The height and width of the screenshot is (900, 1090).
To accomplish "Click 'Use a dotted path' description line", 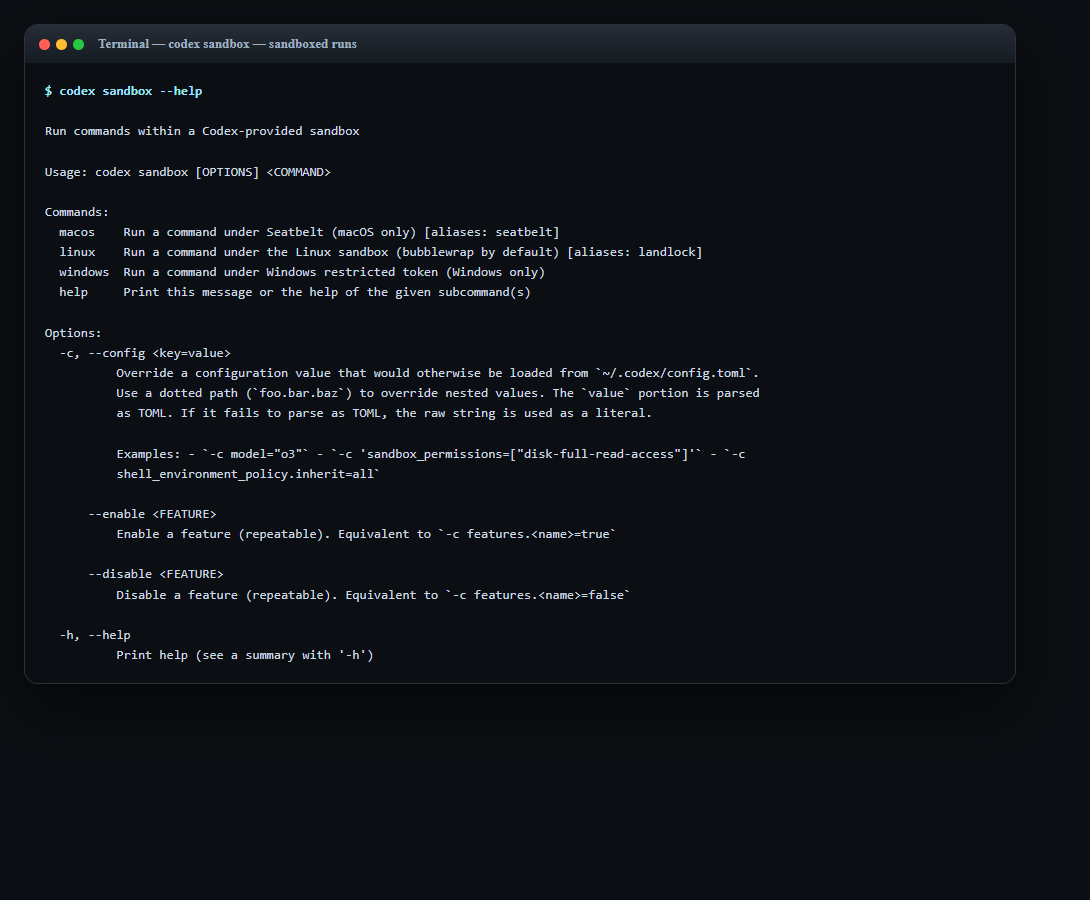I will [x=438, y=393].
